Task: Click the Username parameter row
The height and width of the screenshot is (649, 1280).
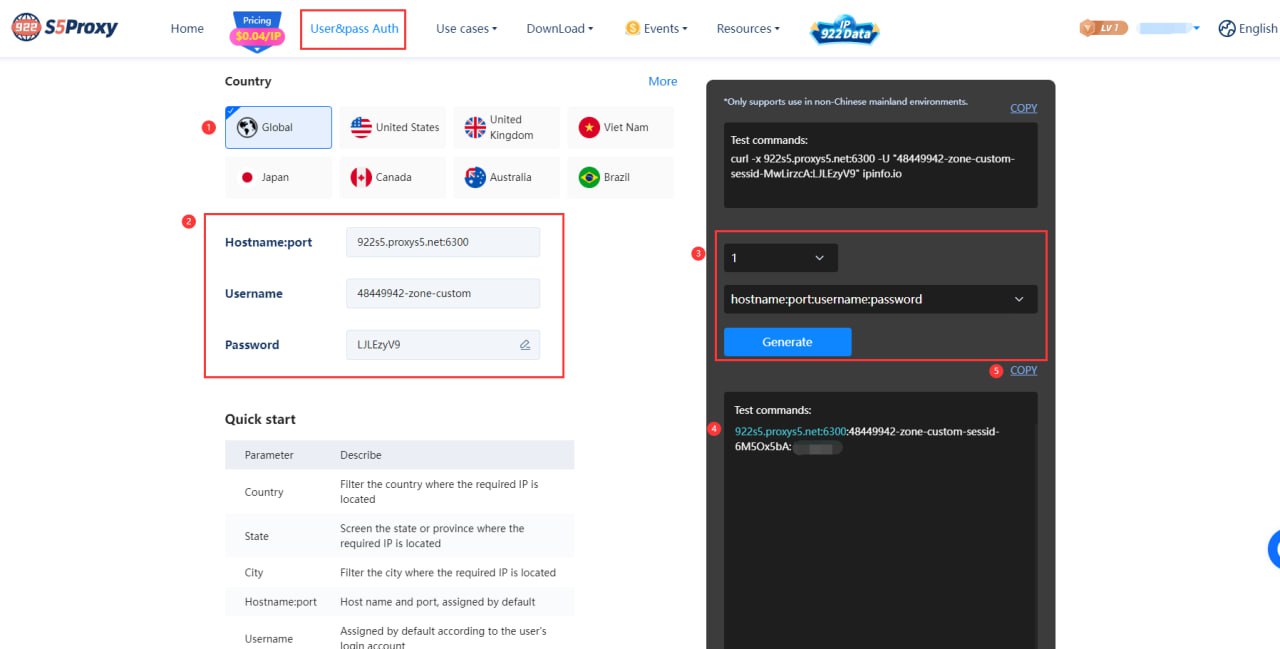Action: (x=400, y=633)
